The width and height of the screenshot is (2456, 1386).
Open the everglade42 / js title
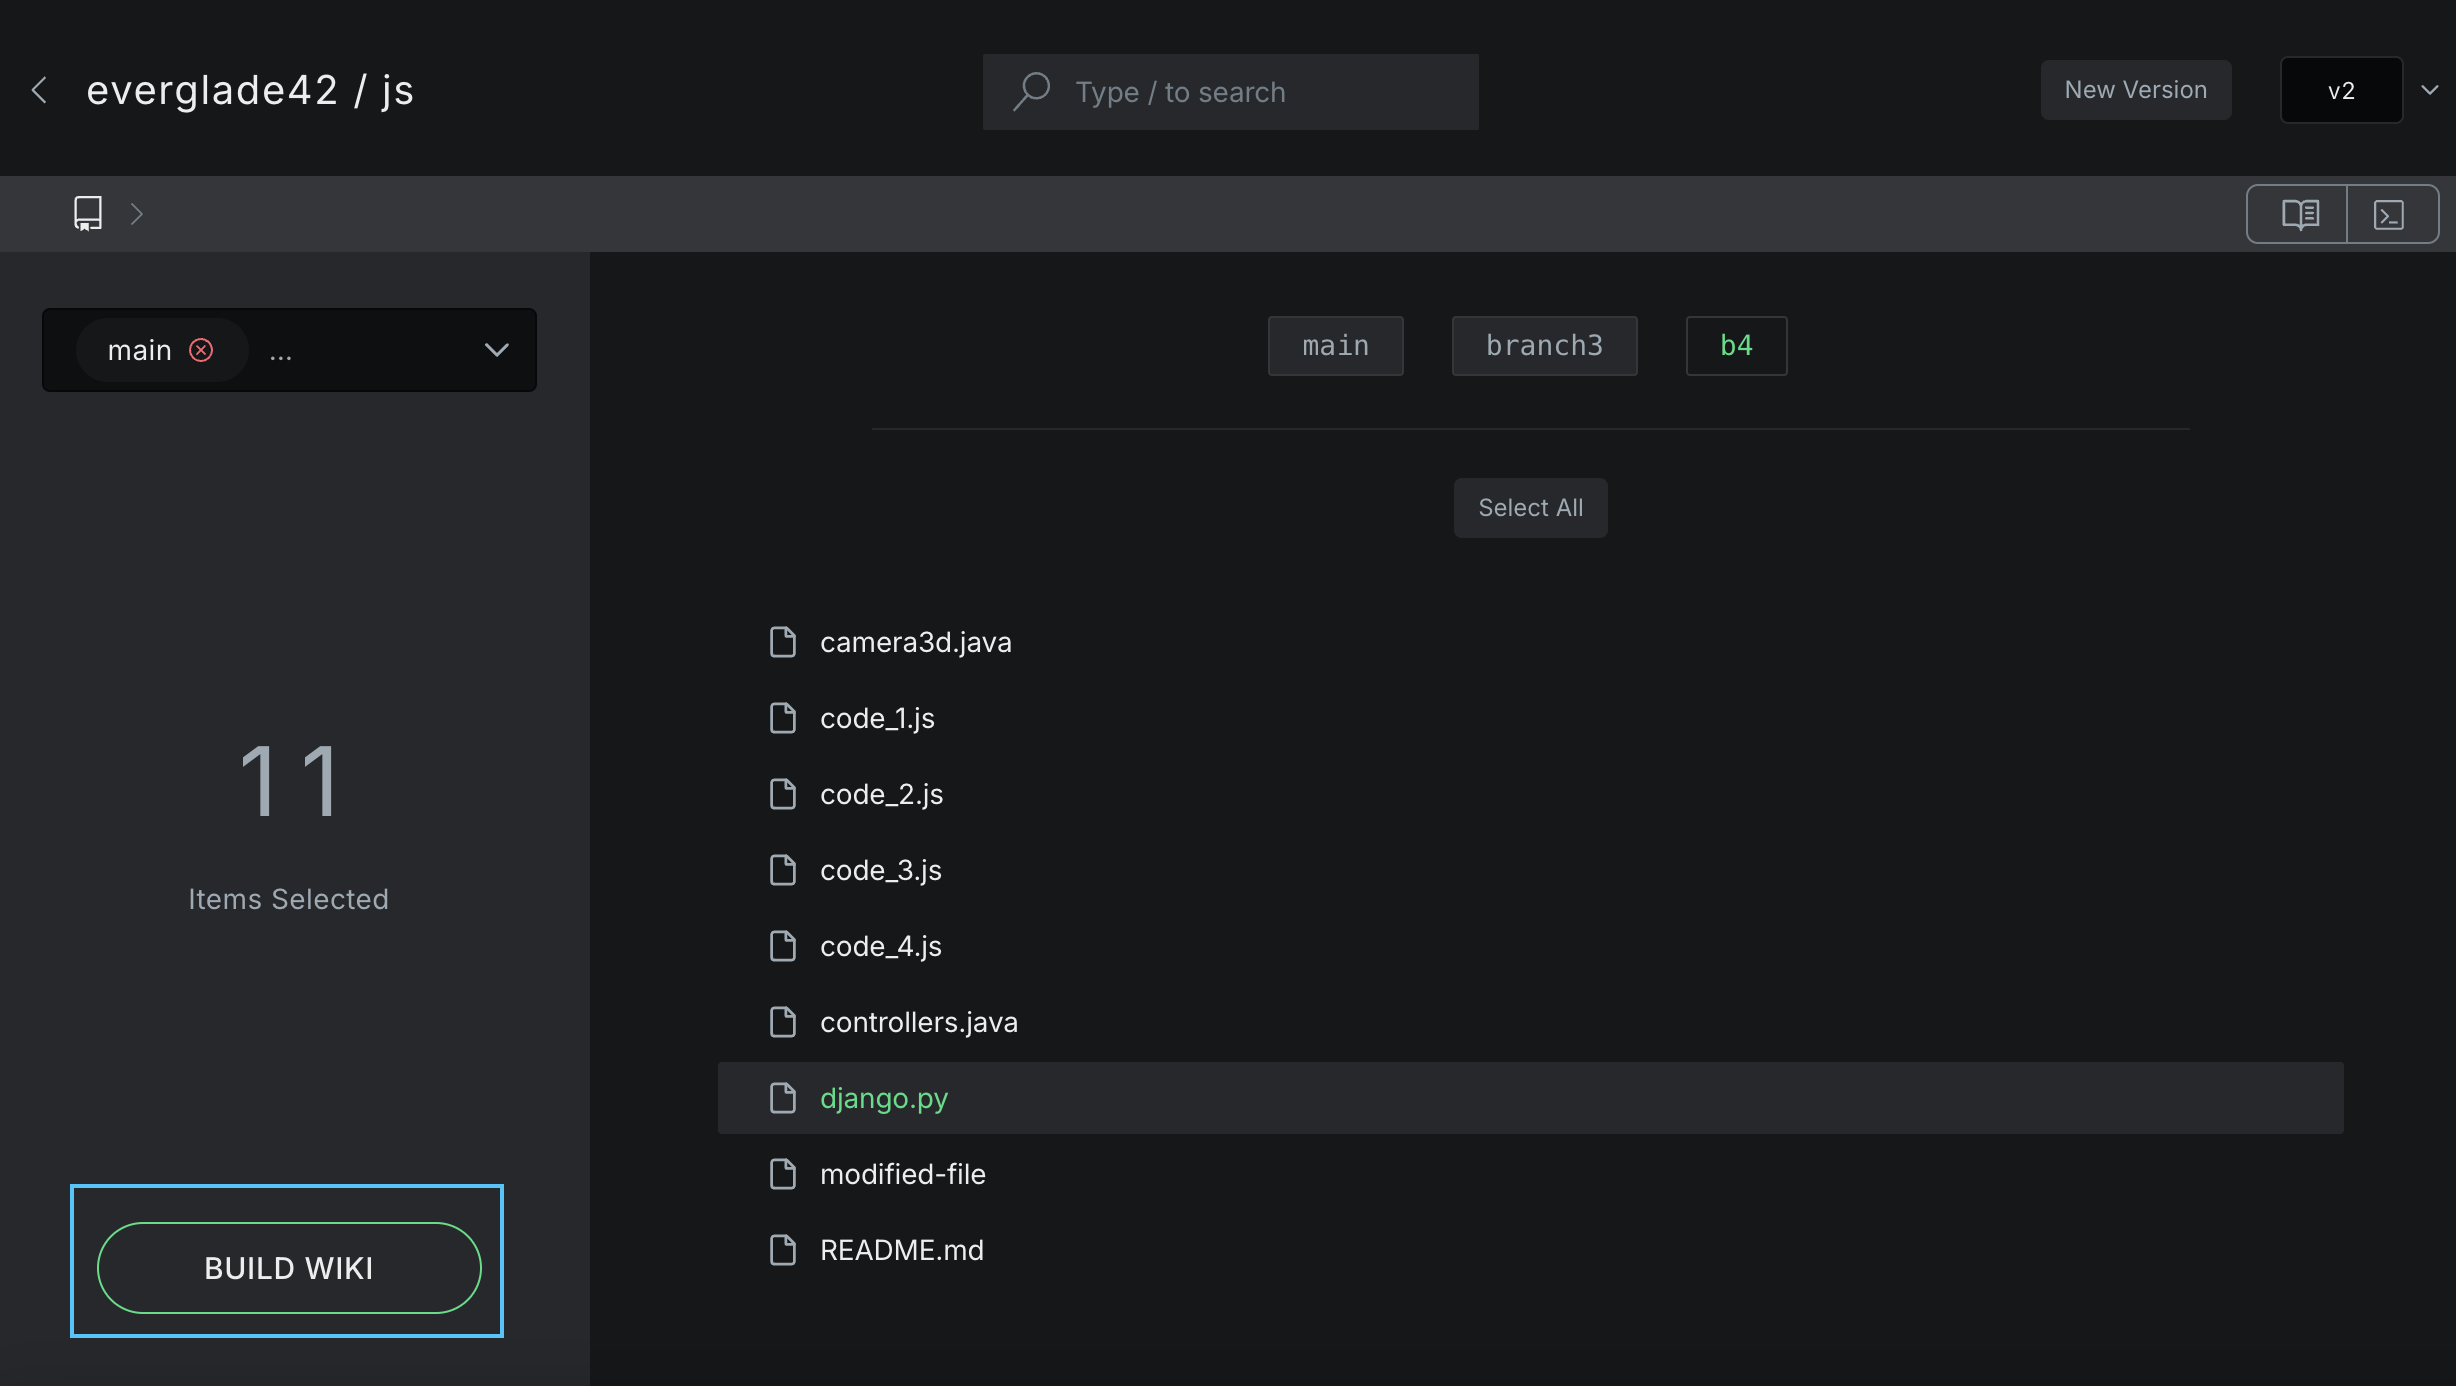(250, 90)
